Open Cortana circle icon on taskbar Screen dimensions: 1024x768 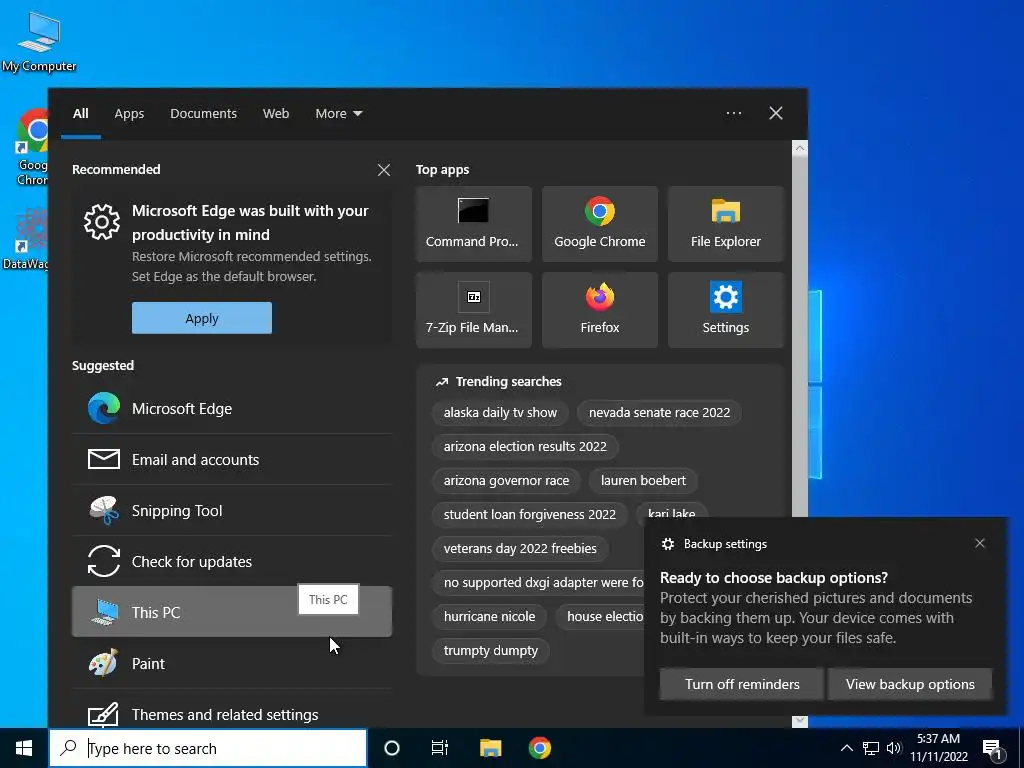click(x=391, y=748)
